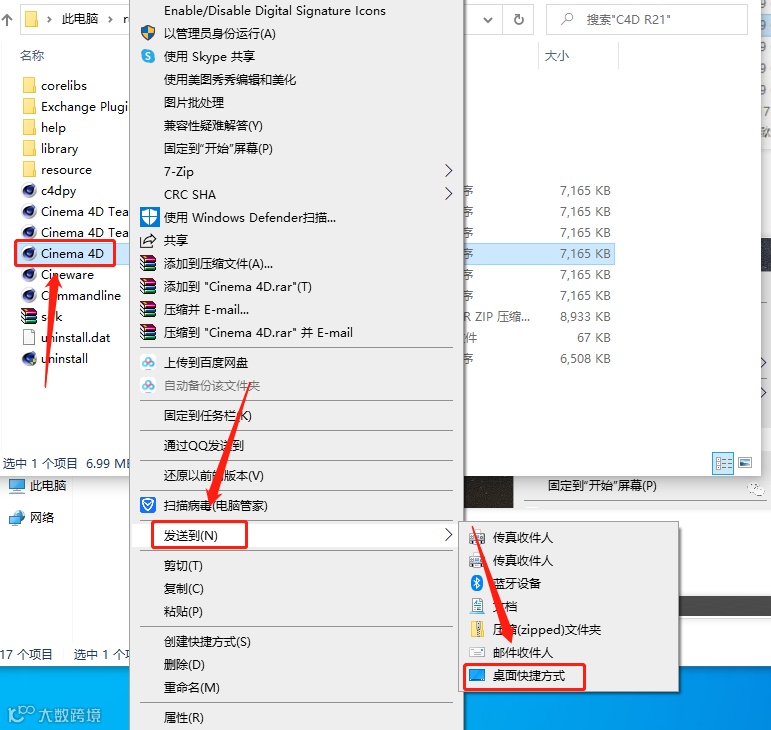Click the This PC icon in navigation pane

[x=17, y=486]
